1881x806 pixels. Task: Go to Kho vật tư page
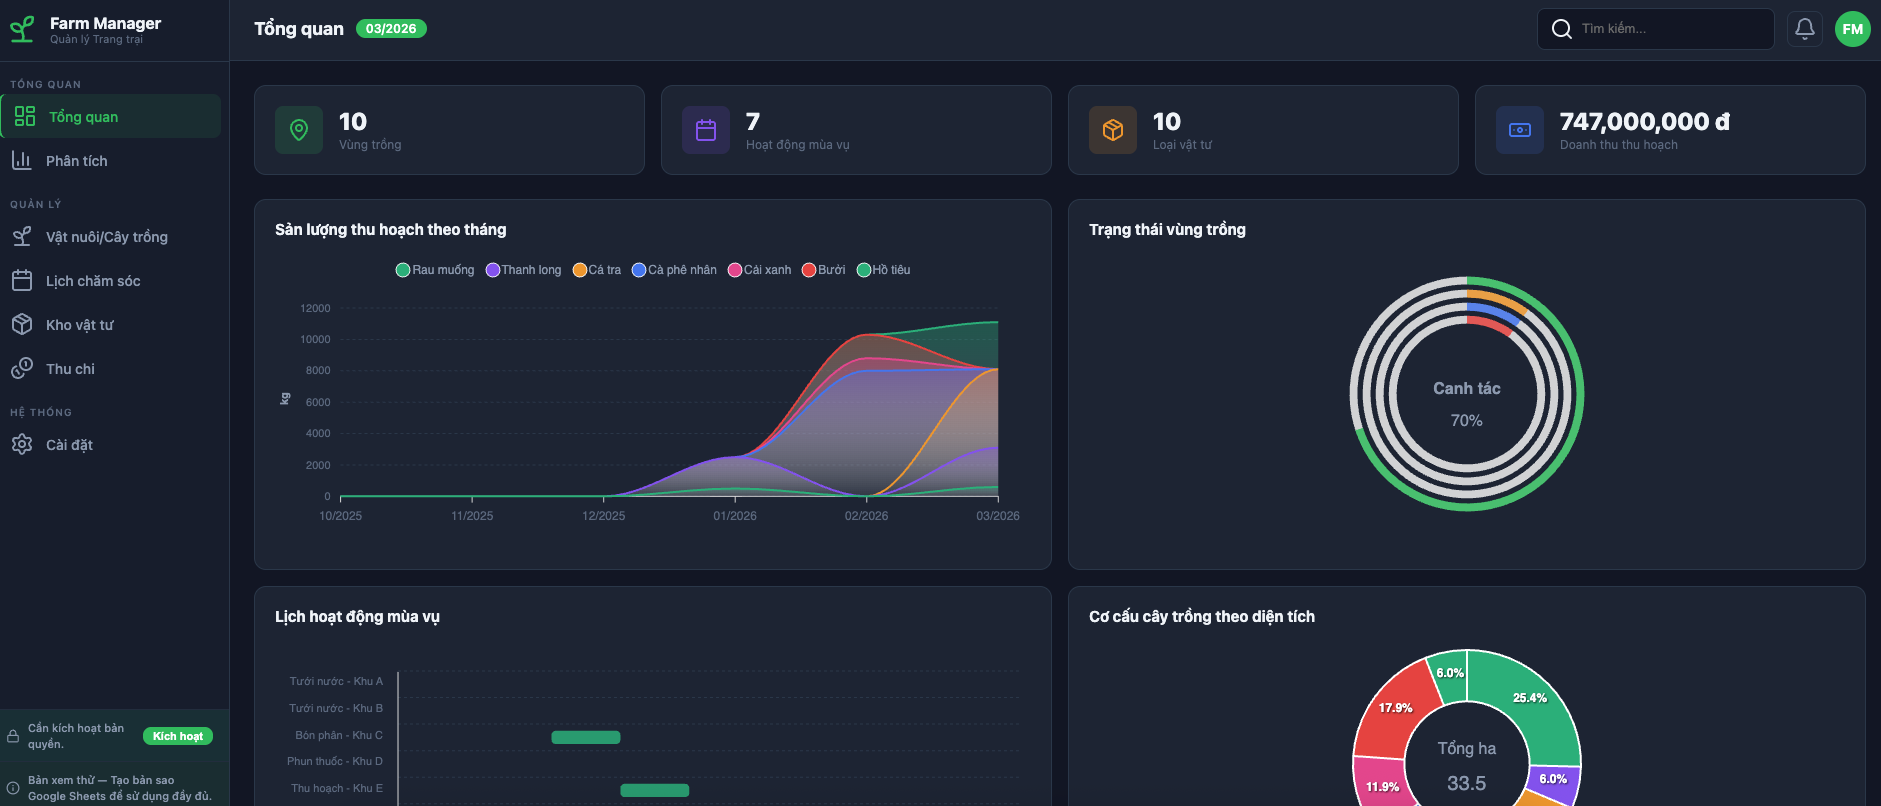[80, 325]
